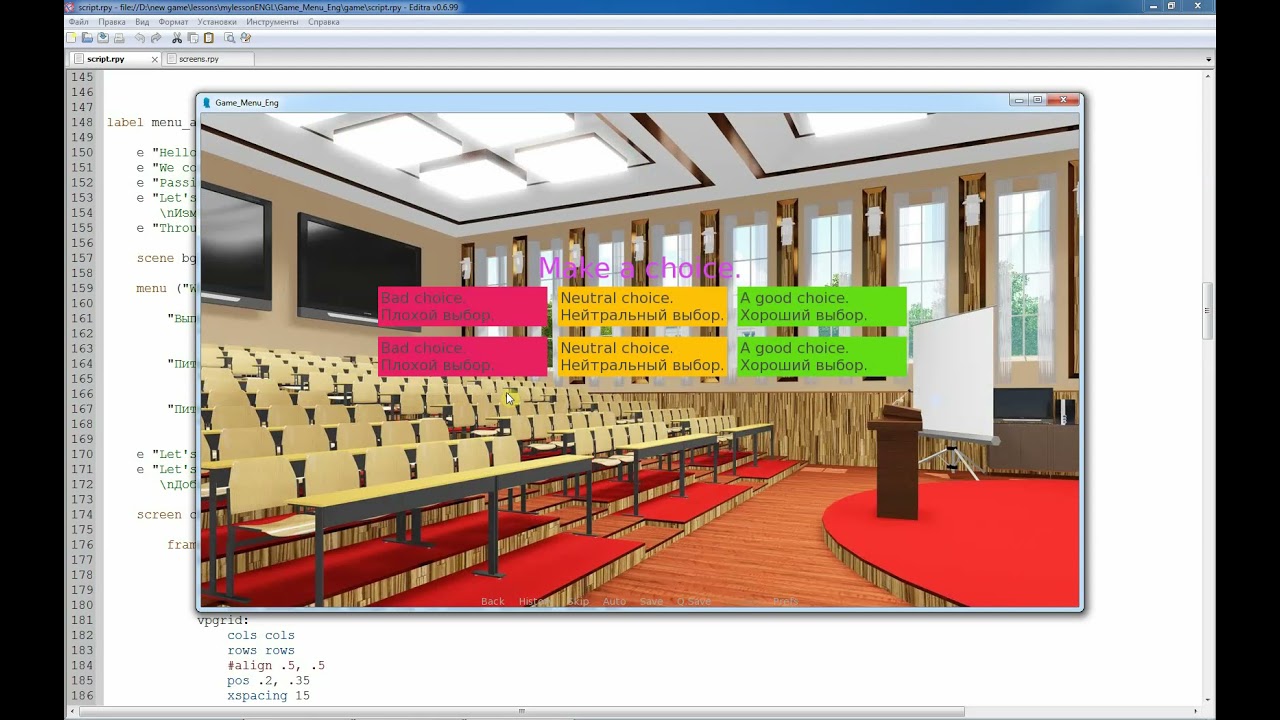Image resolution: width=1280 pixels, height=720 pixels.
Task: Click History in game quick menu
Action: coord(535,601)
